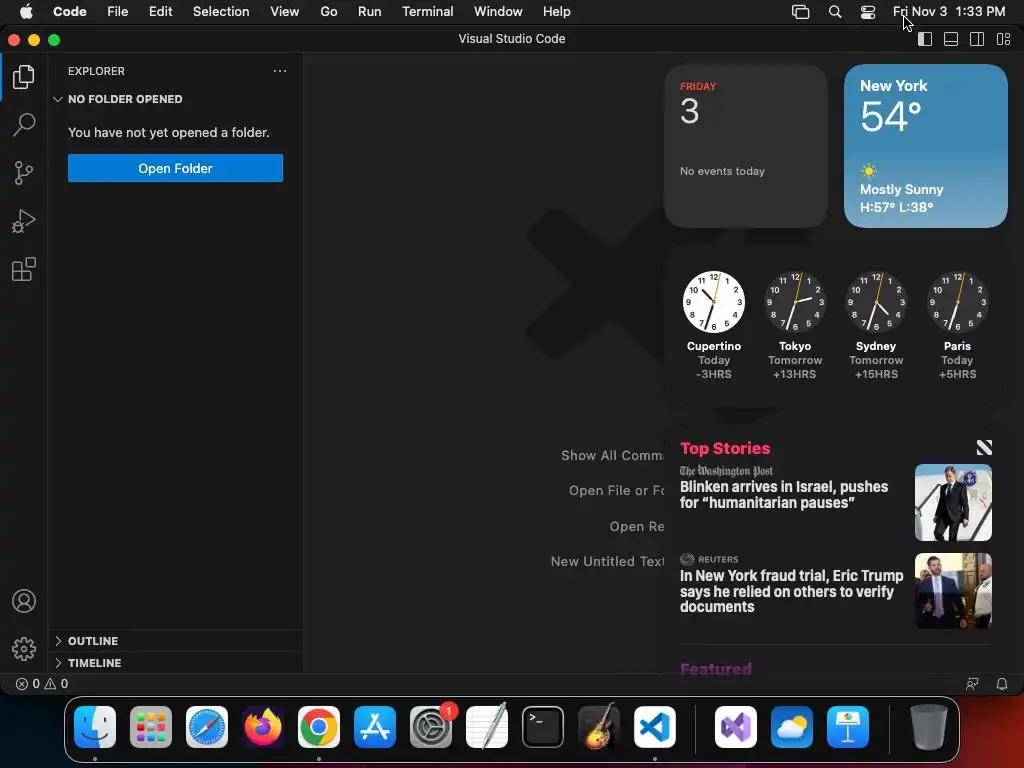
Task: Open the Blinken arrives in Israel story
Action: tap(835, 502)
